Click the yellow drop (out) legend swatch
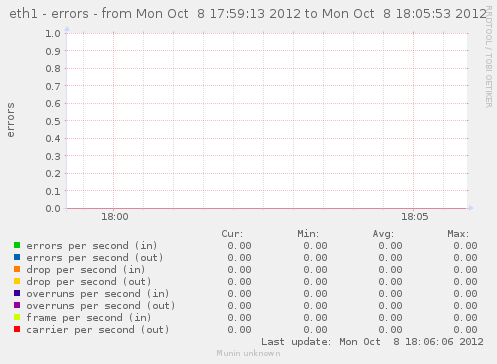This screenshot has height=364, width=497. click(x=17, y=281)
